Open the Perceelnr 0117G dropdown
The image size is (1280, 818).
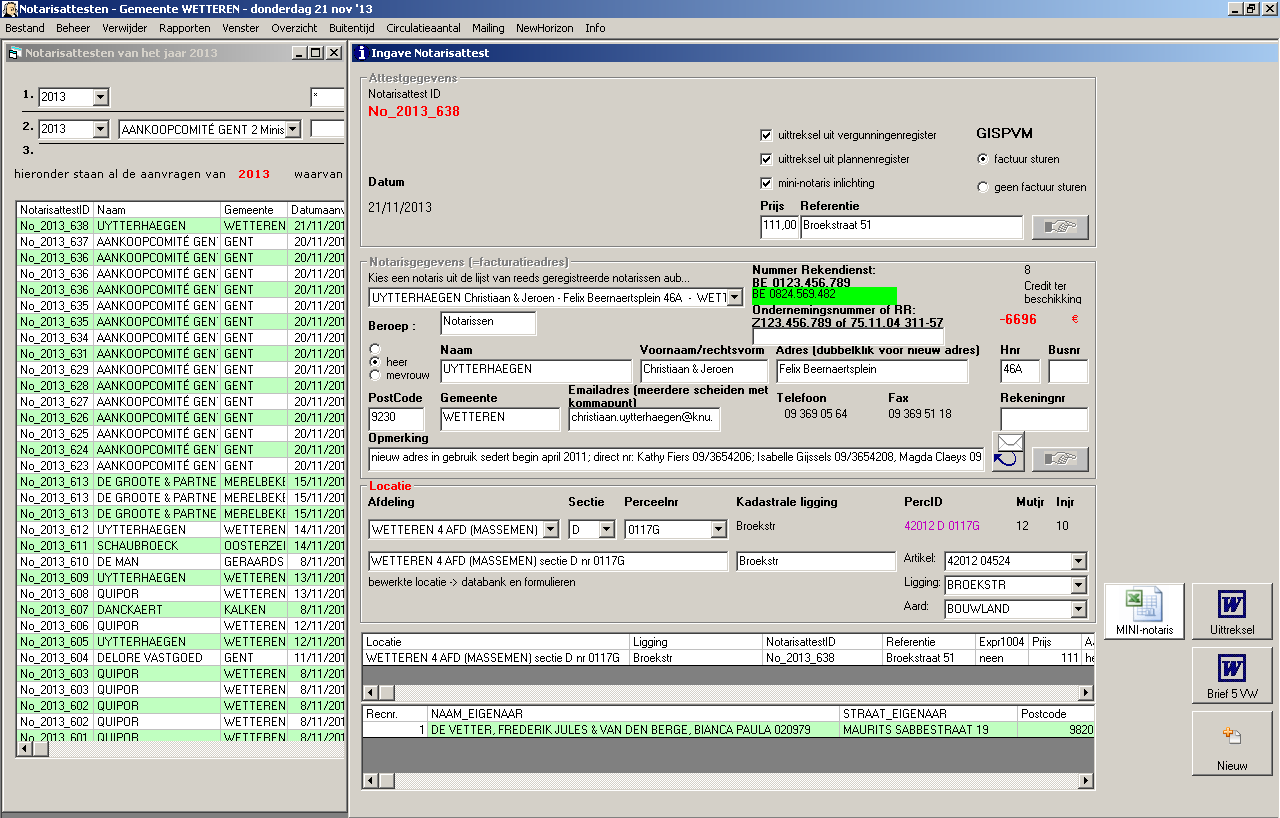pos(718,529)
